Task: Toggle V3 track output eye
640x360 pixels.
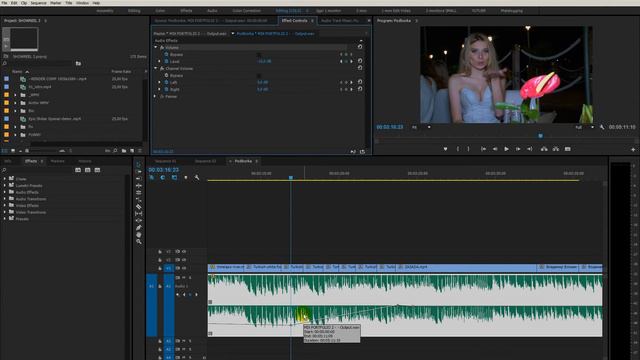Action: tap(184, 251)
